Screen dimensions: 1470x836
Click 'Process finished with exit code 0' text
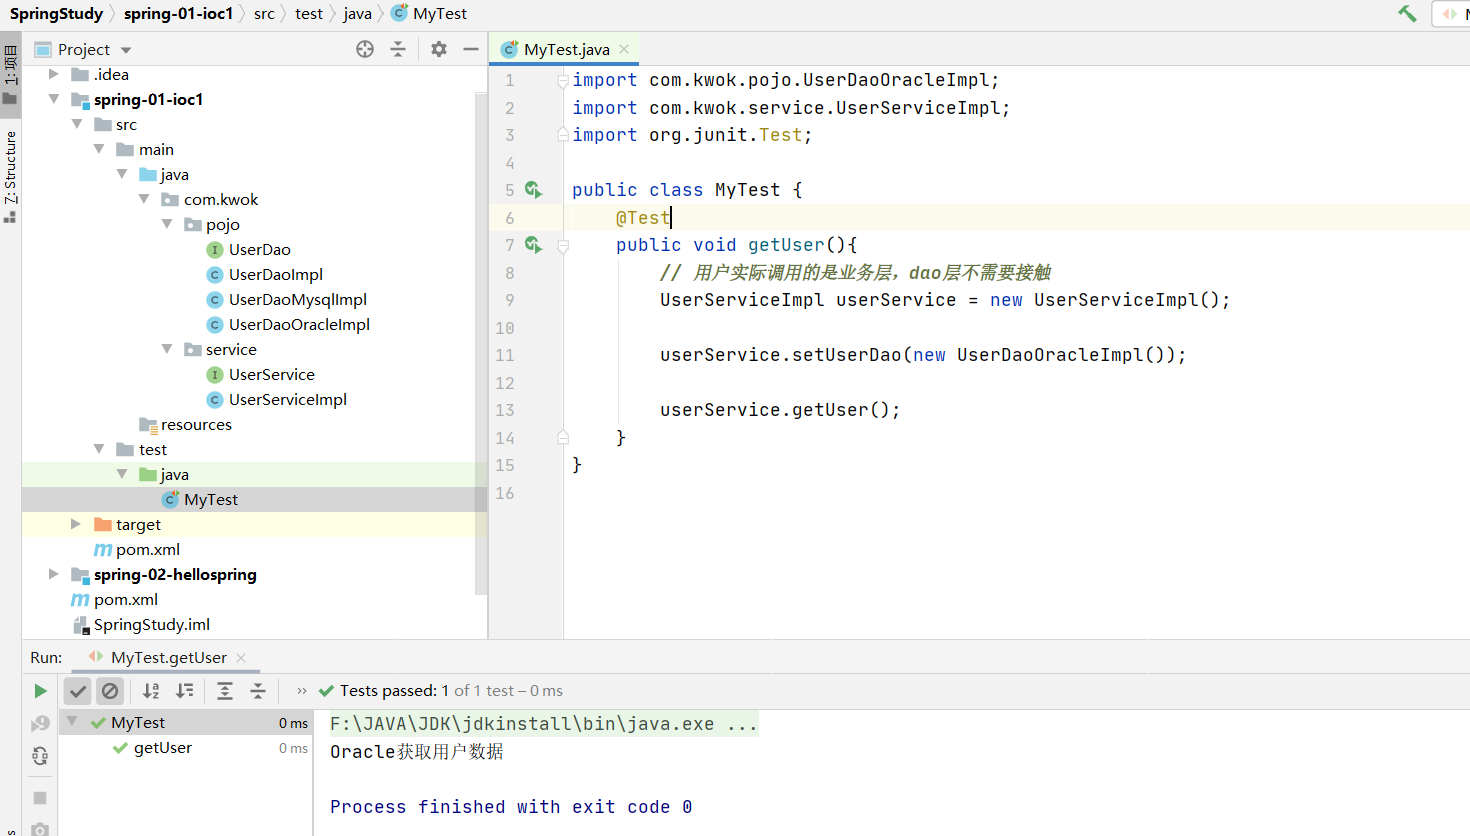(x=511, y=807)
